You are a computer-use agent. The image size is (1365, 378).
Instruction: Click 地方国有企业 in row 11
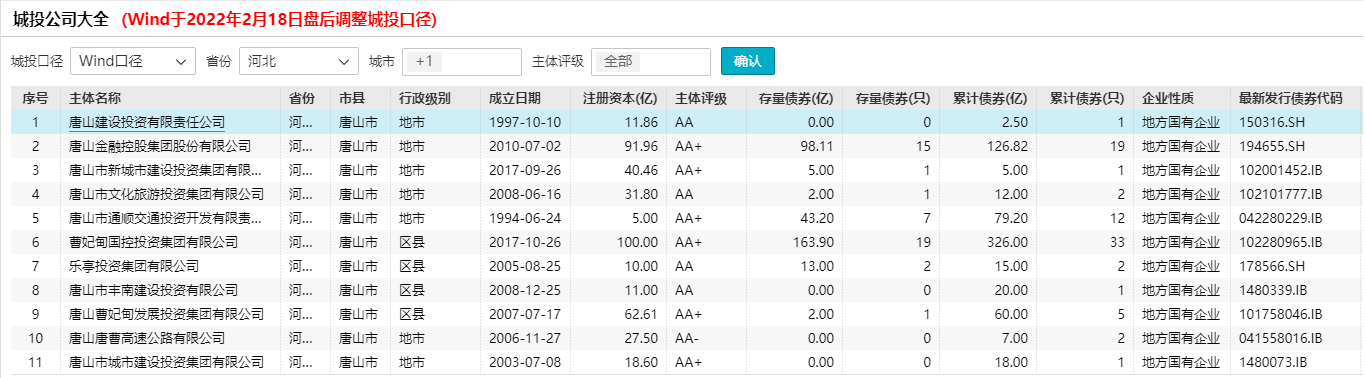pos(1181,362)
